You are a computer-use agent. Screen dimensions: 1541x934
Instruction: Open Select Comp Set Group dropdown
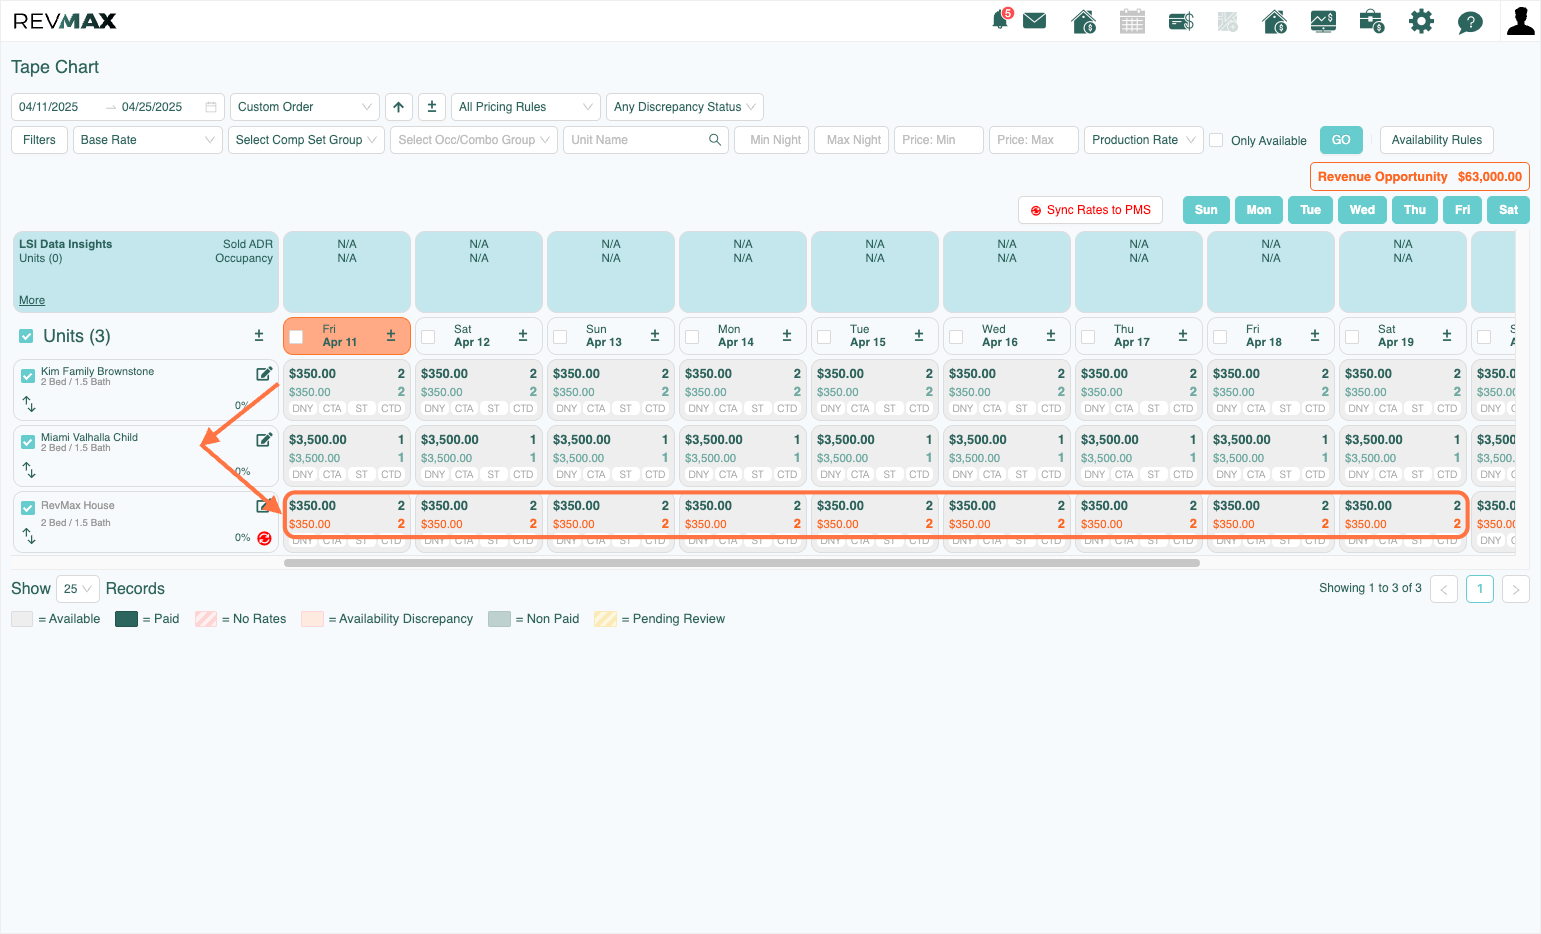click(x=306, y=140)
